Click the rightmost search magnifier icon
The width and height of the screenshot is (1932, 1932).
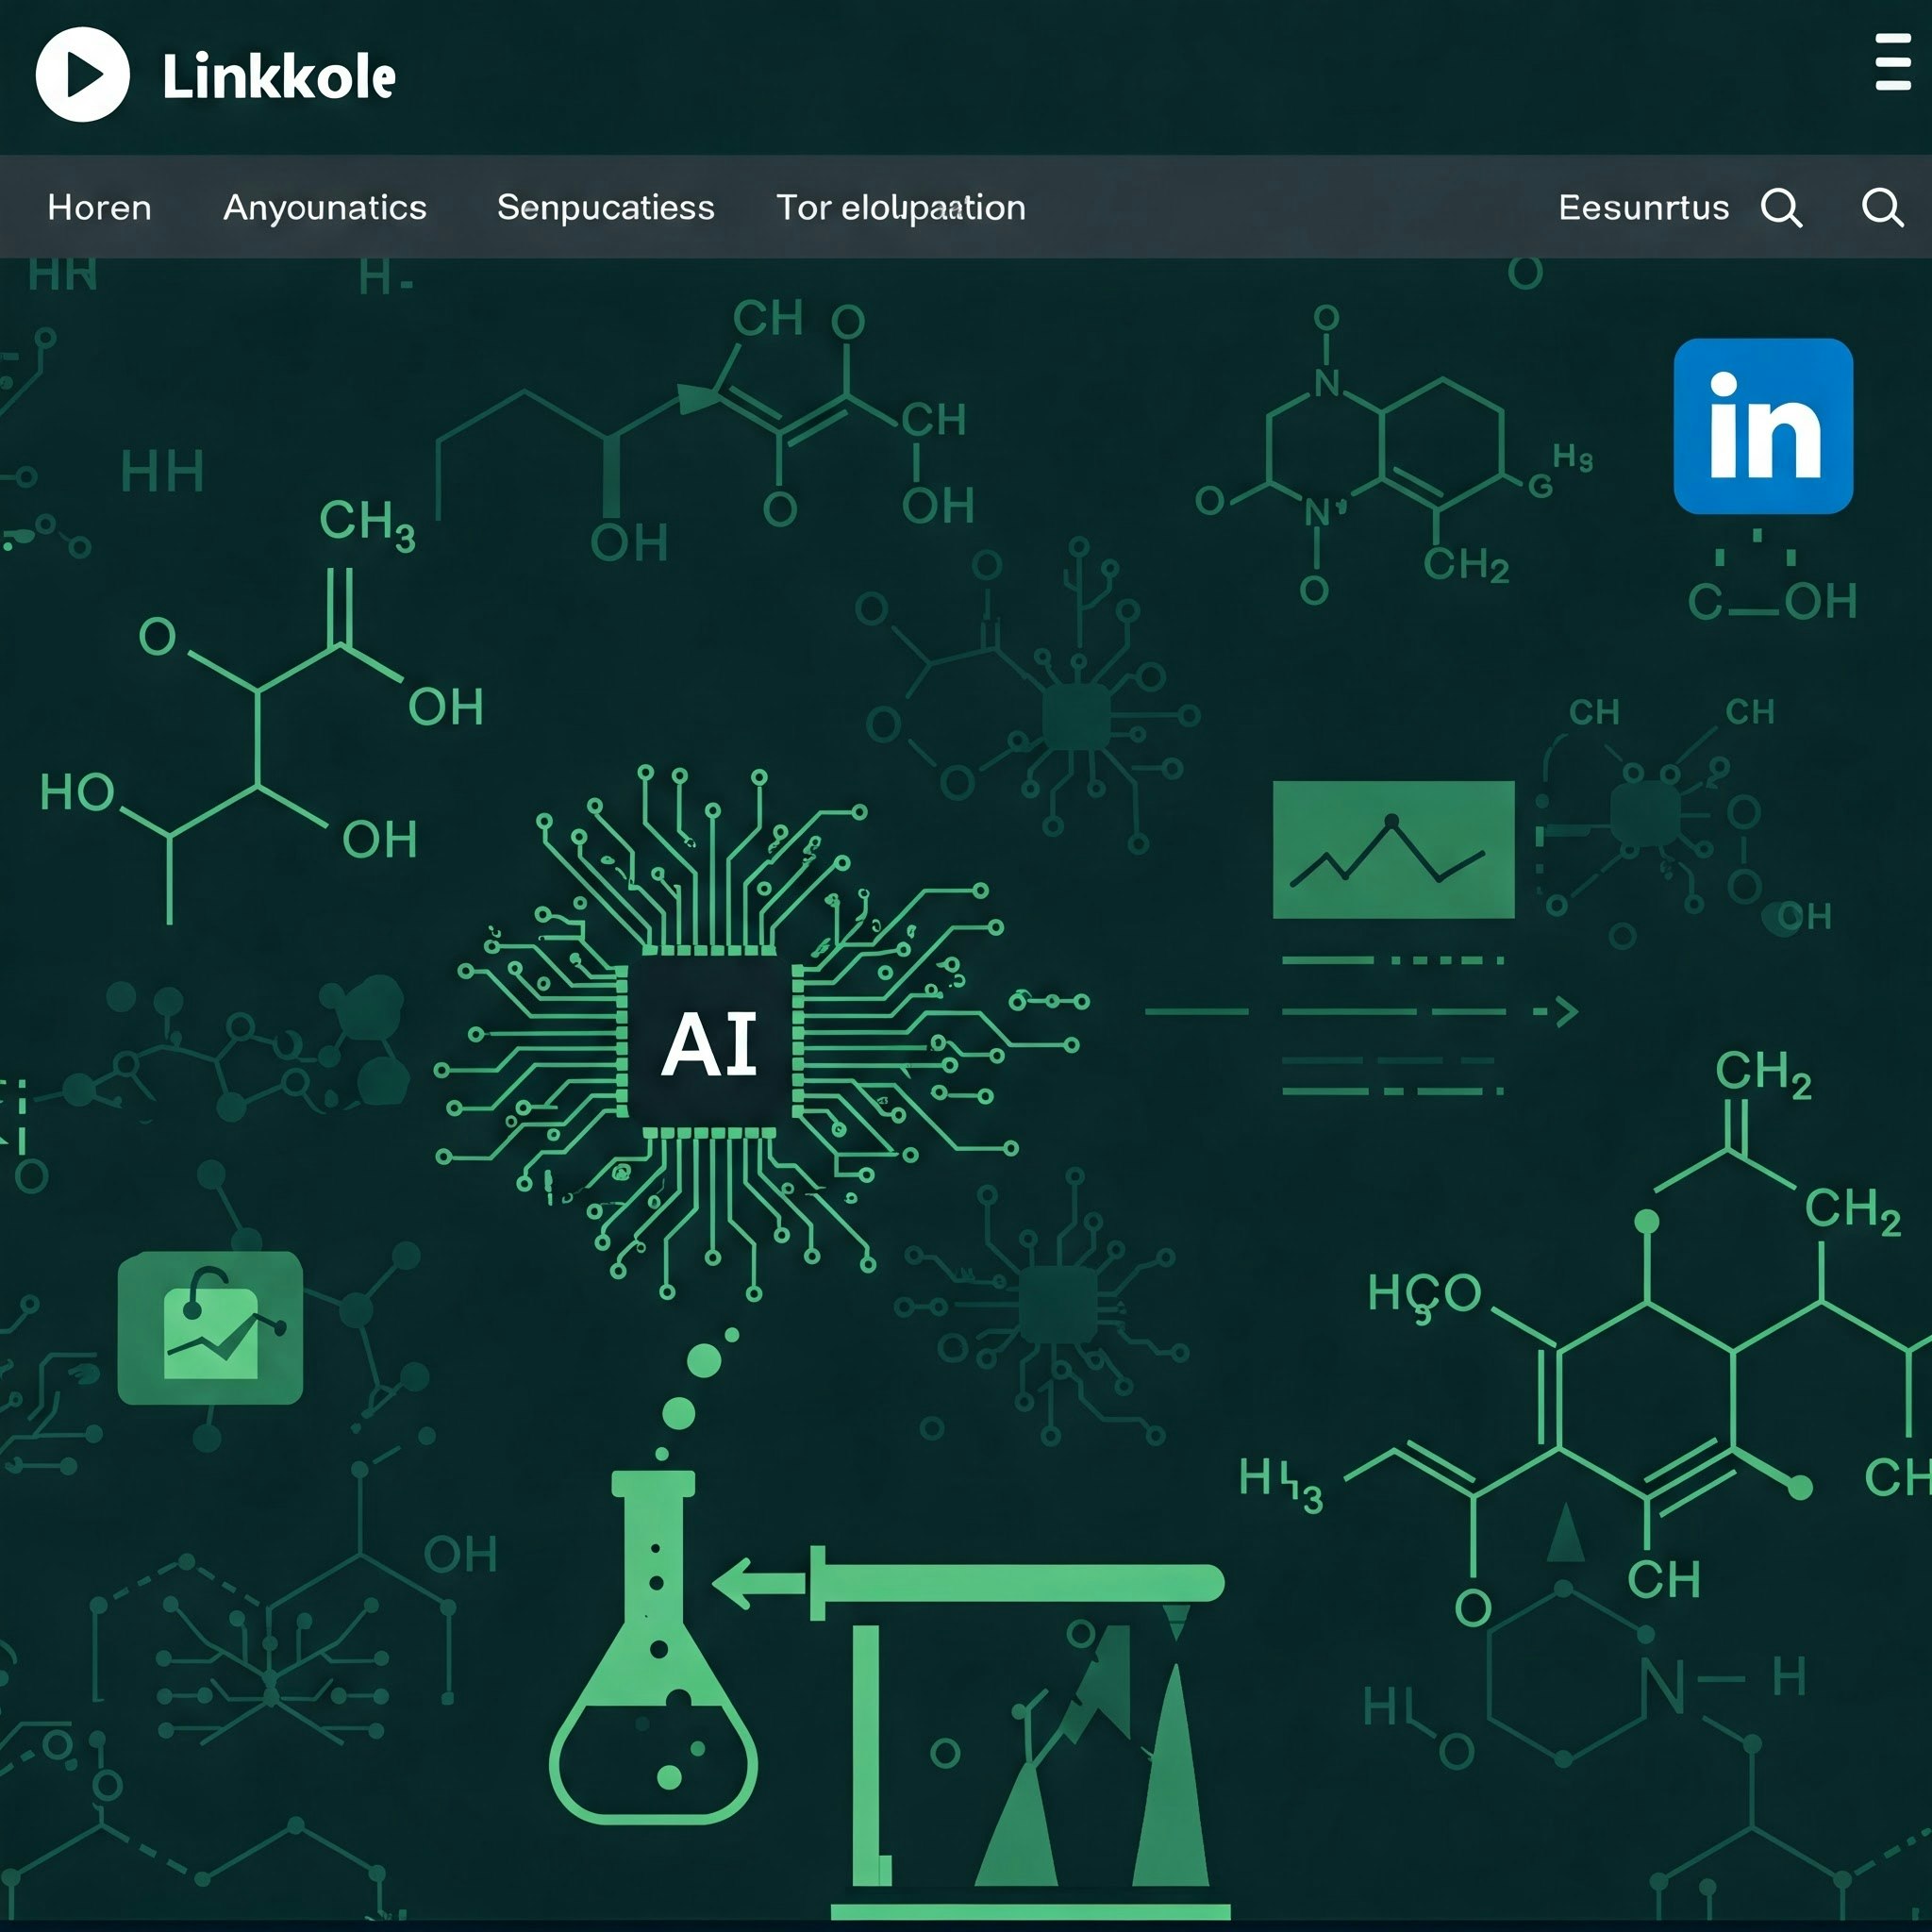tap(1881, 208)
